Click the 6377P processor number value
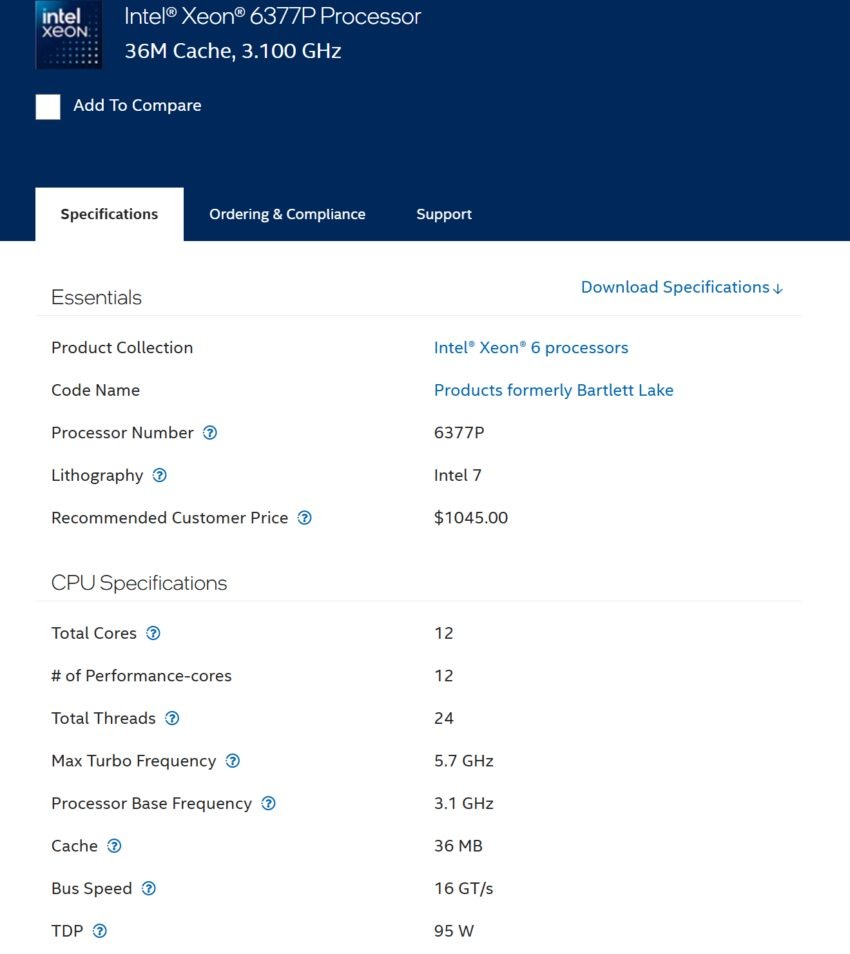The image size is (850, 954). 459,433
